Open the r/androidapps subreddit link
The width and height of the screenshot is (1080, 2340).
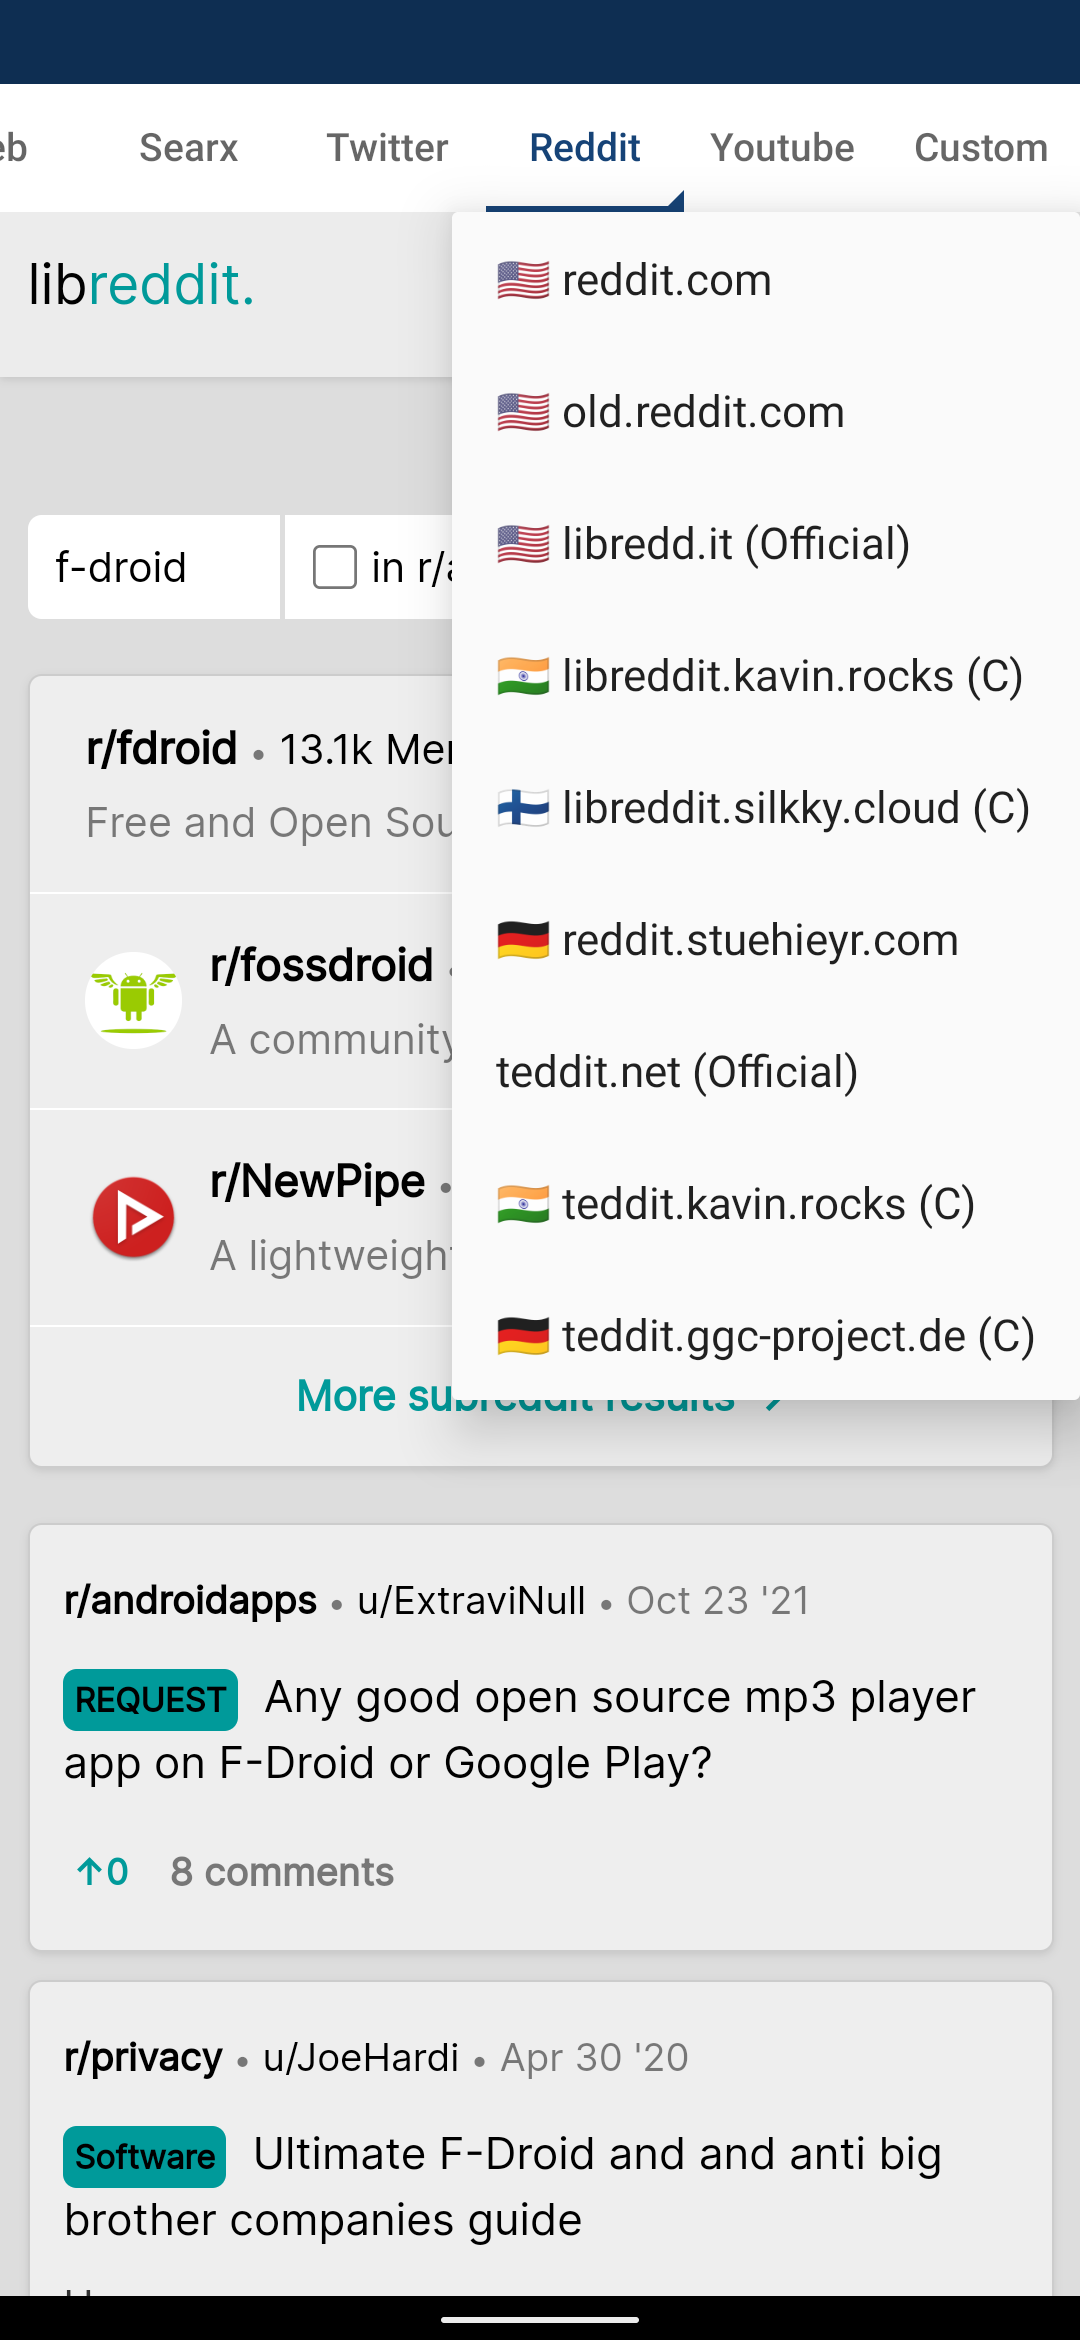190,1600
